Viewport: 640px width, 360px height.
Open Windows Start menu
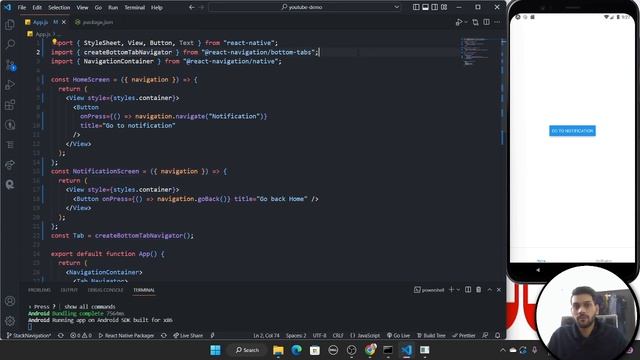pyautogui.click(x=215, y=350)
